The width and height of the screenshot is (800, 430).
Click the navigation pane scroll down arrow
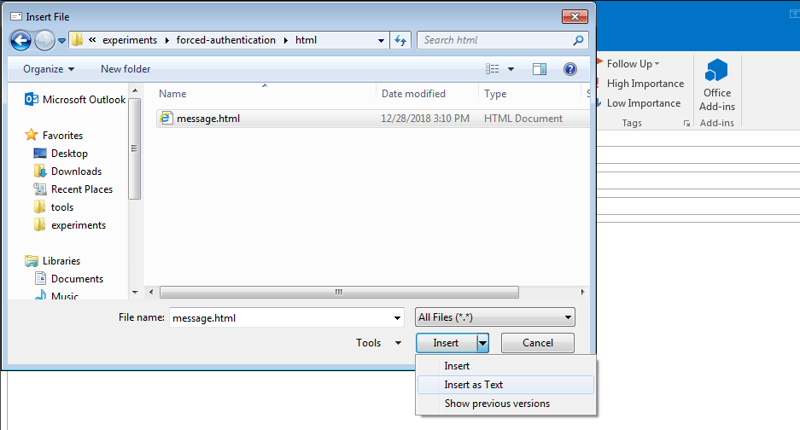point(135,292)
